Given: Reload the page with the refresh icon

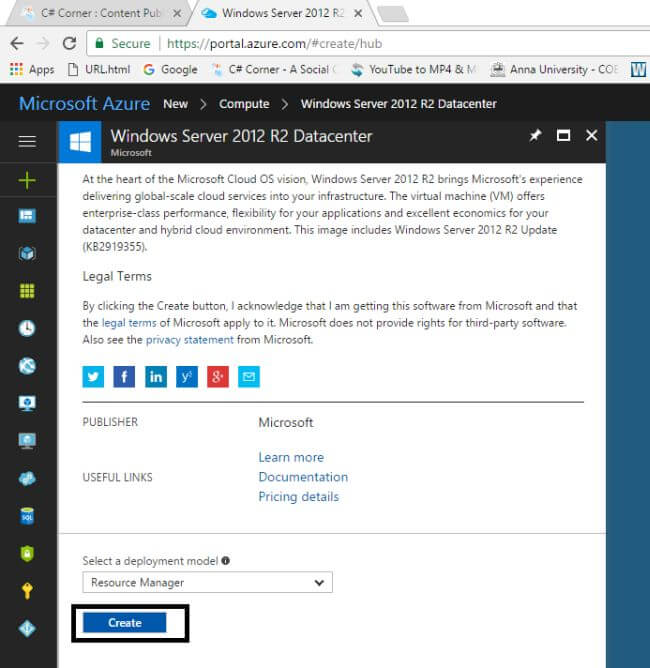Looking at the screenshot, I should point(69,43).
